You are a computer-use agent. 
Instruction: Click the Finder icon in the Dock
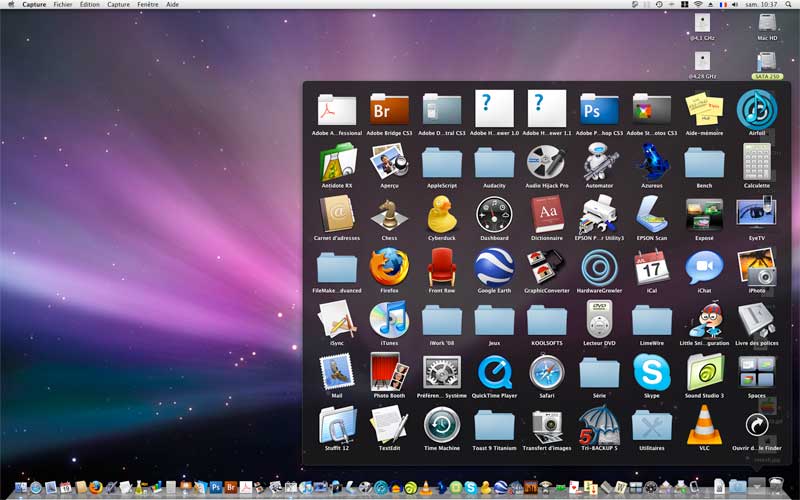21,487
